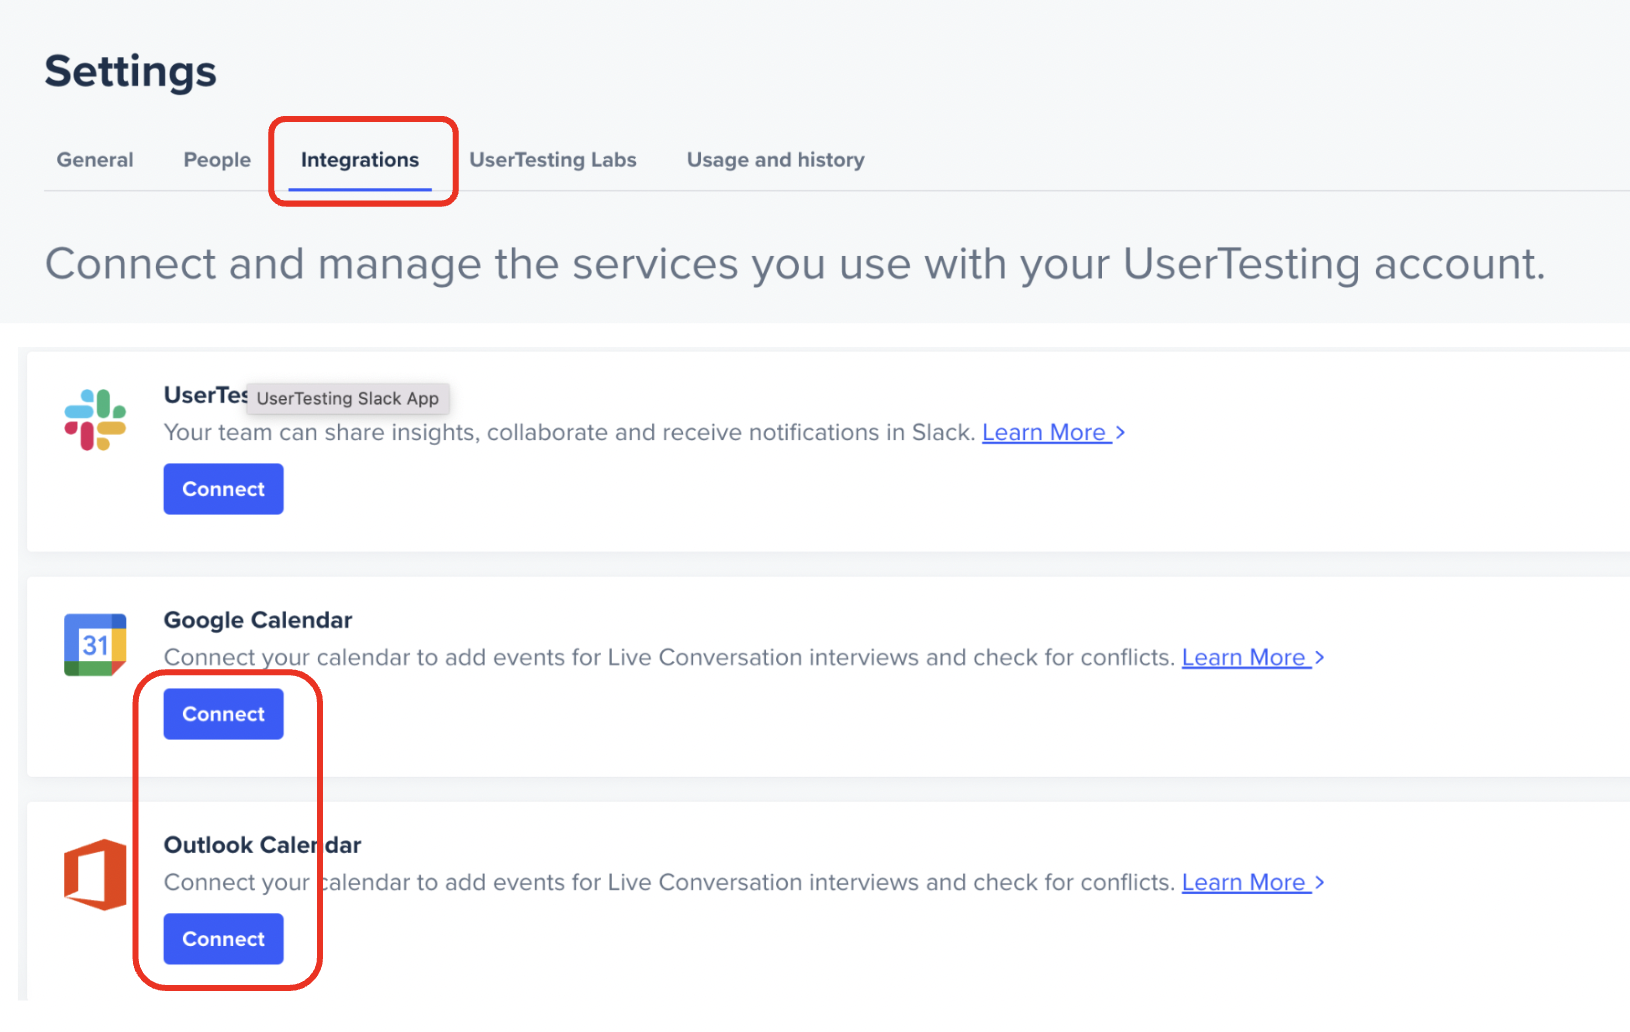This screenshot has width=1630, height=1032.
Task: Open Learn More for Outlook Calendar
Action: [x=1254, y=882]
